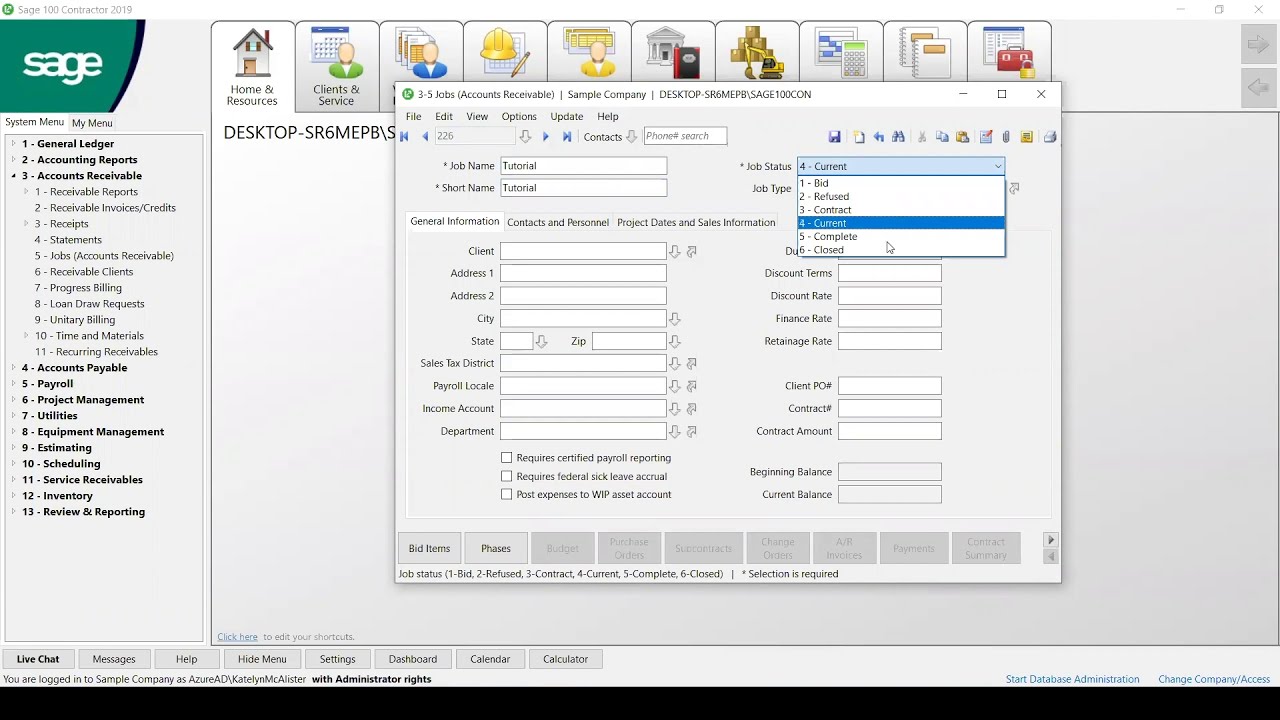The image size is (1280, 720).
Task: Click the binoculars search icon
Action: point(898,137)
